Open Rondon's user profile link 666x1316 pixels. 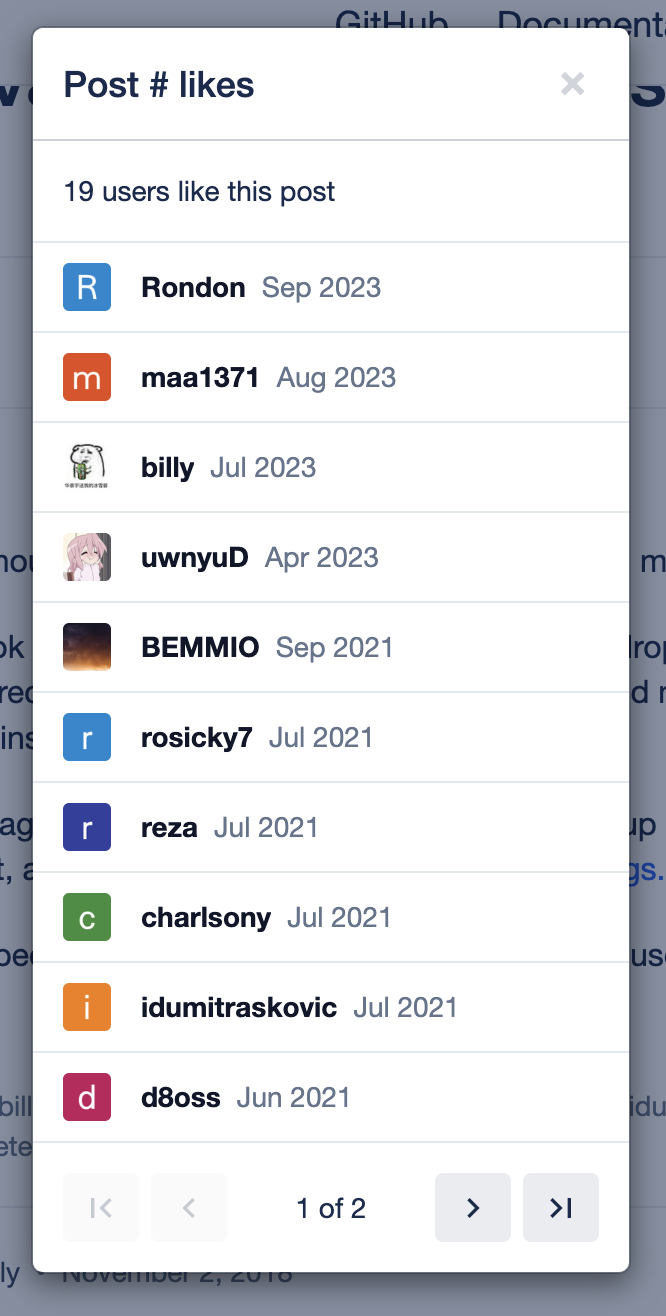click(193, 288)
